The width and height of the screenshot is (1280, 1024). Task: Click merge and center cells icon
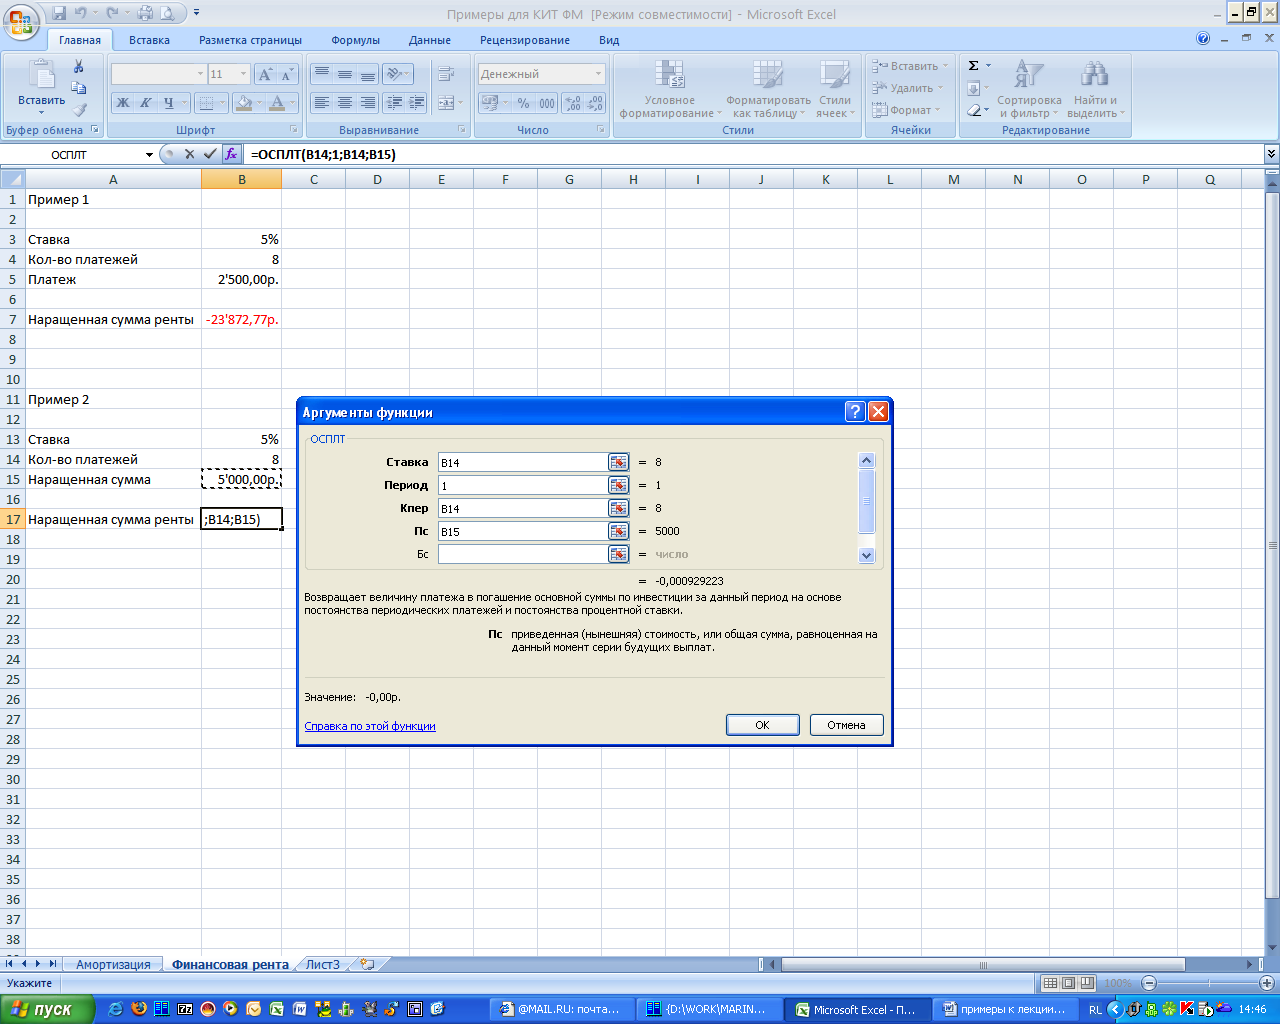tap(445, 103)
